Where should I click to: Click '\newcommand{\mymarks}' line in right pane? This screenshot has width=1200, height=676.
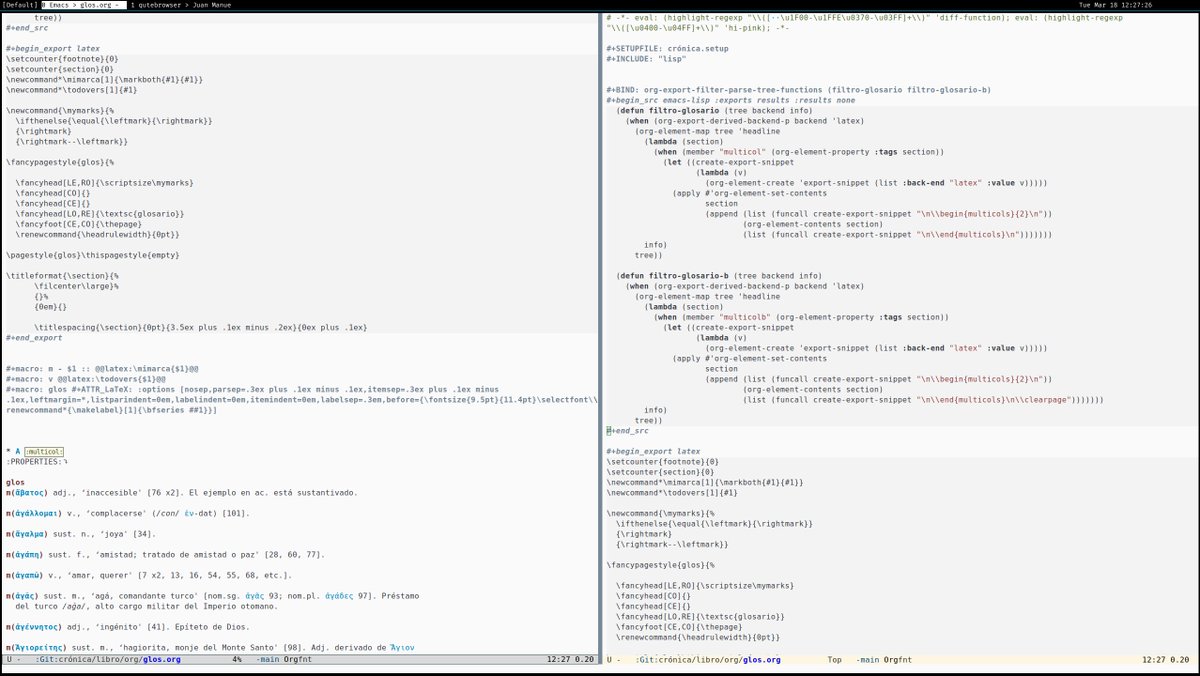660,513
